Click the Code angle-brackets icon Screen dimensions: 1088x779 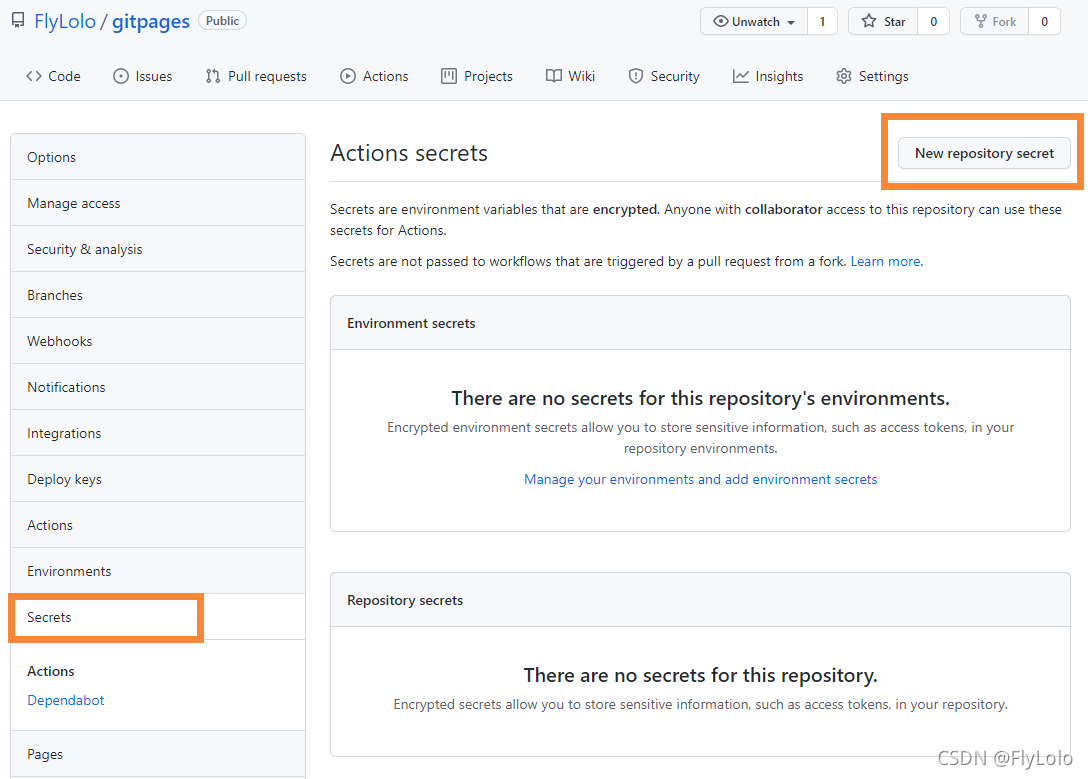[x=34, y=76]
